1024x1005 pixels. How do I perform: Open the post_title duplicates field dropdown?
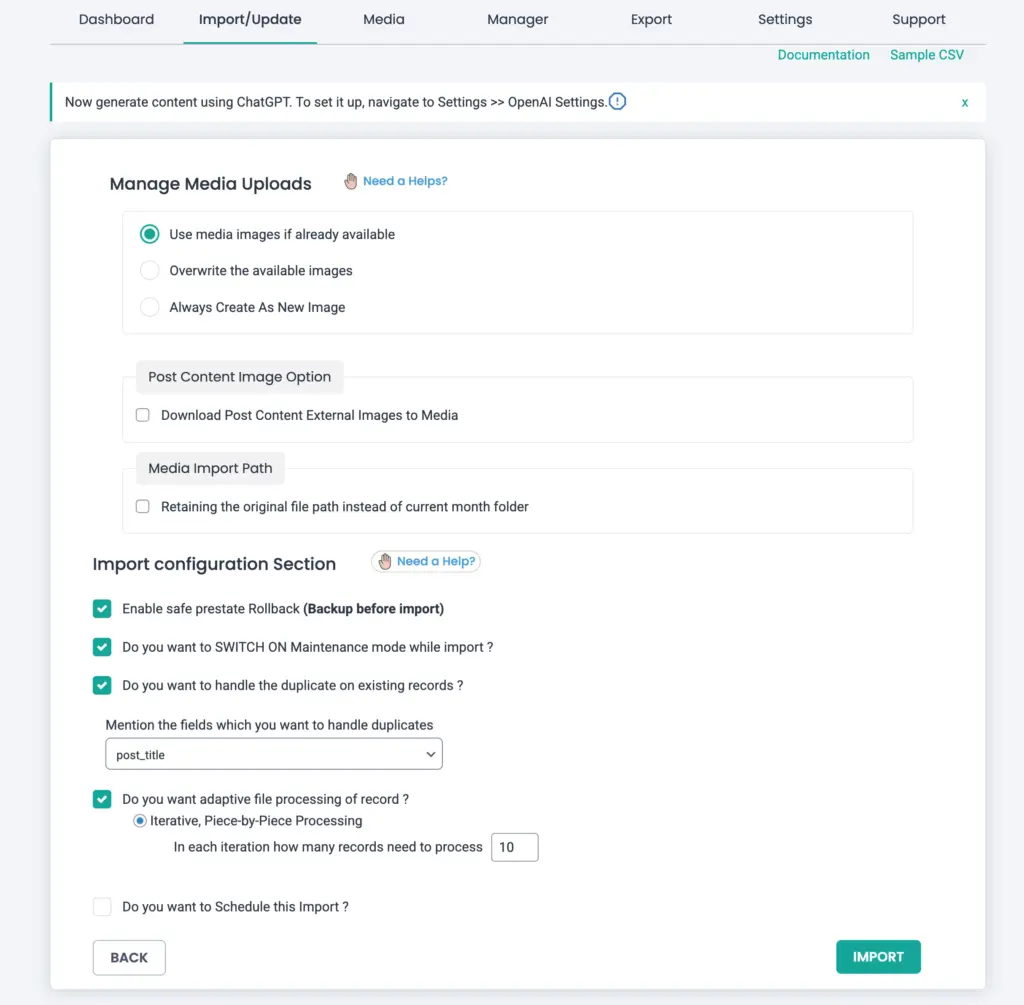tap(273, 753)
